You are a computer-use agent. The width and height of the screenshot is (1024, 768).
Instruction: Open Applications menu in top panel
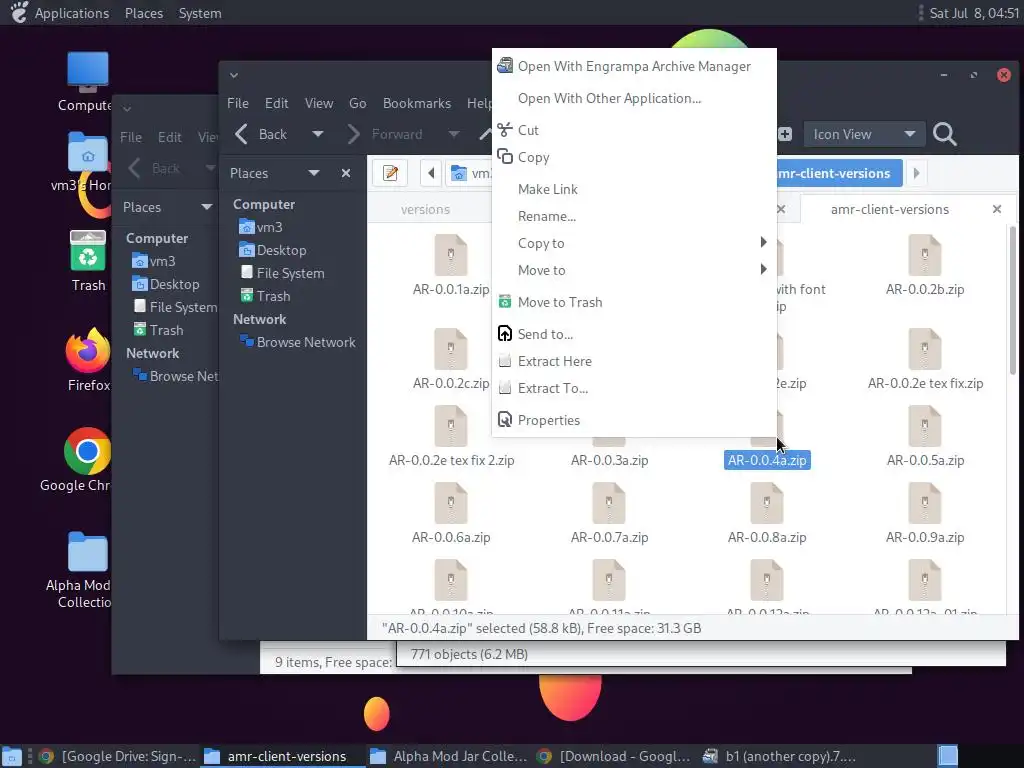(72, 13)
